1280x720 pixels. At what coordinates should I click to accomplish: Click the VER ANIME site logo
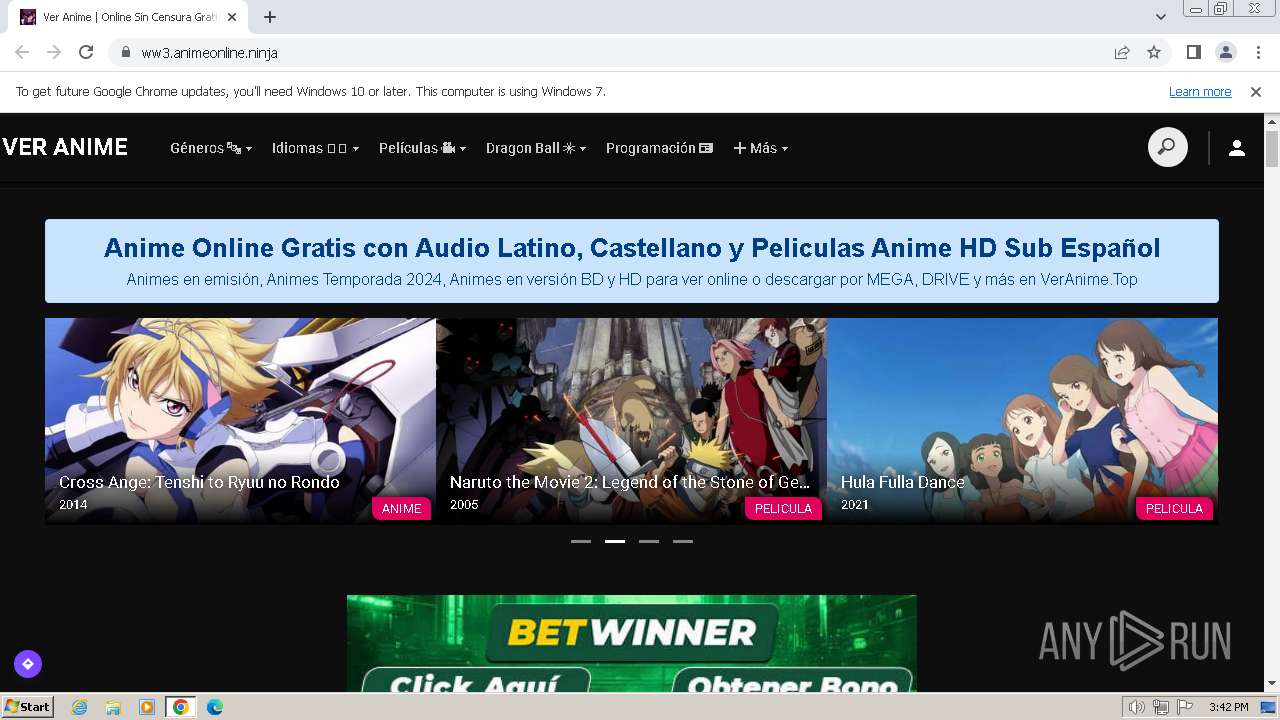click(x=65, y=147)
